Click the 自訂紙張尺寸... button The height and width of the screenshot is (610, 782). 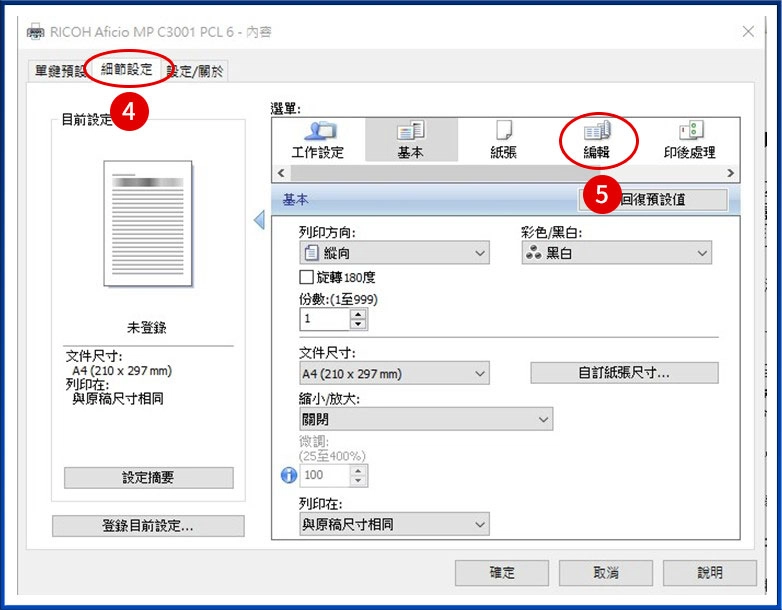(x=624, y=373)
